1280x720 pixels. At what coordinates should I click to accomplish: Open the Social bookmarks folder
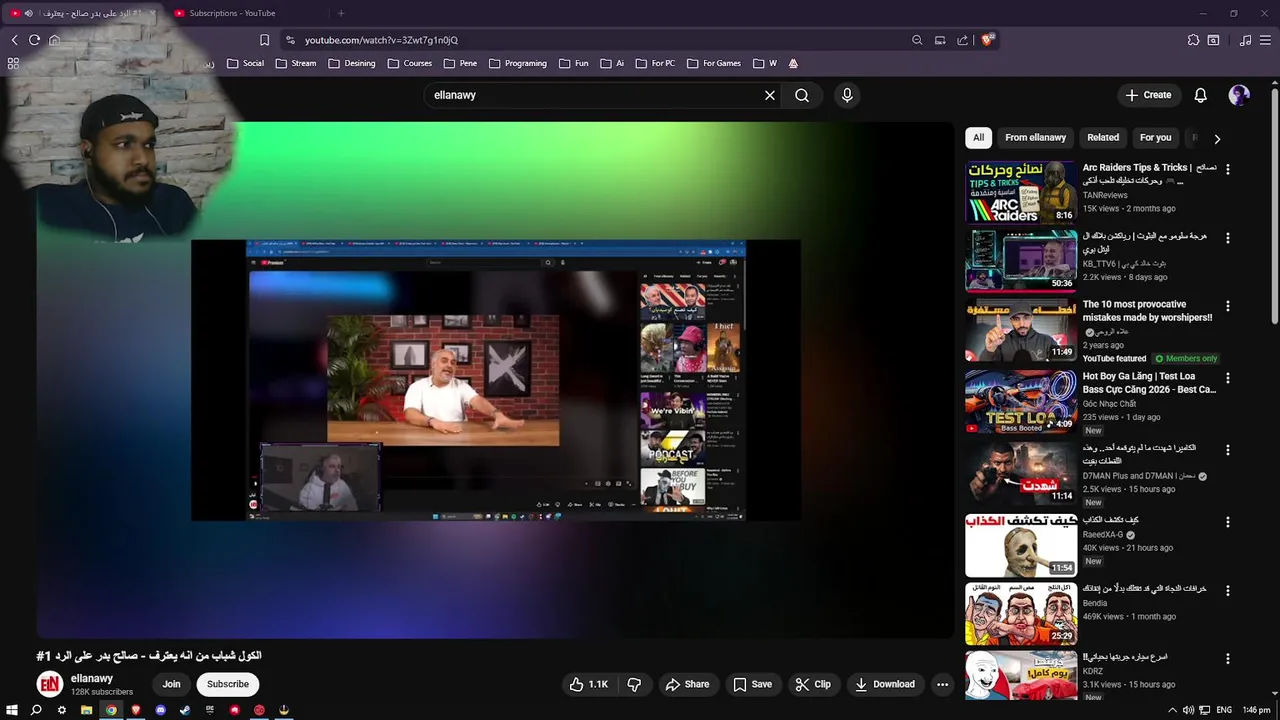[246, 63]
